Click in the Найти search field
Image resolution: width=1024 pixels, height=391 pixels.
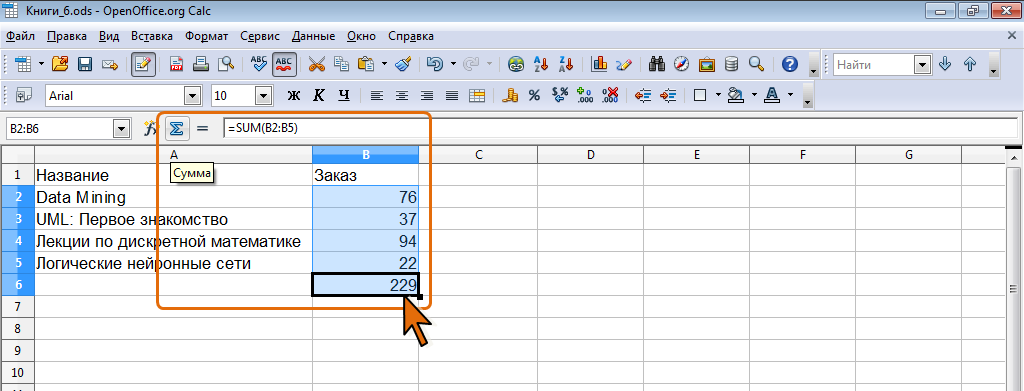pos(874,65)
